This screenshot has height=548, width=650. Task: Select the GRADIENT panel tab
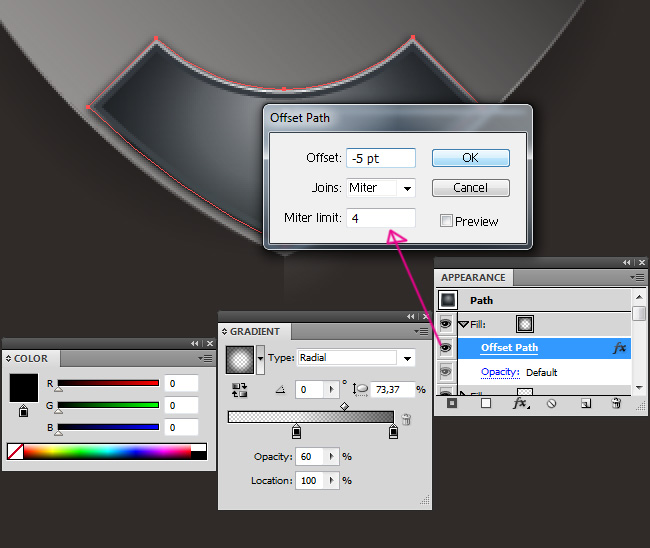click(255, 332)
